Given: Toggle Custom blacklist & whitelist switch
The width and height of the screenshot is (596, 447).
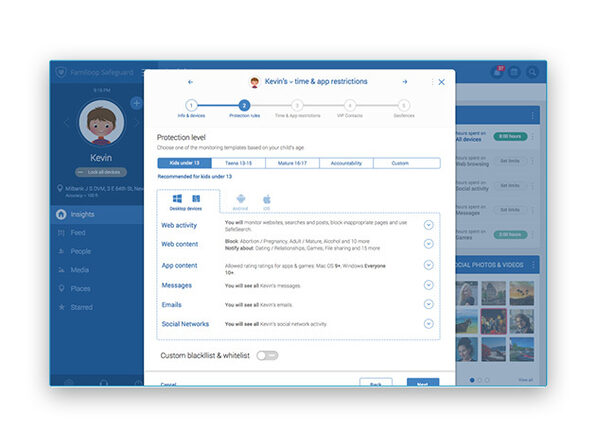Looking at the screenshot, I should pos(267,355).
